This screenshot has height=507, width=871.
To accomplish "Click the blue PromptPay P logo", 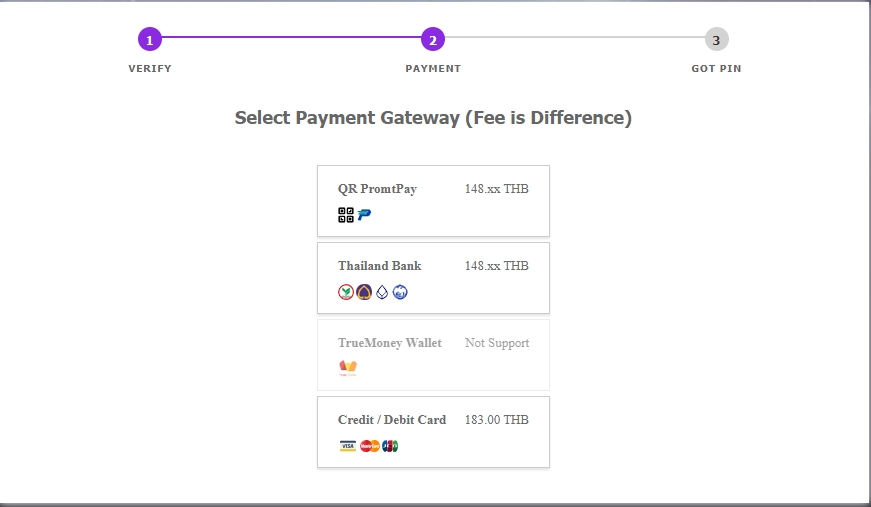I will point(364,214).
